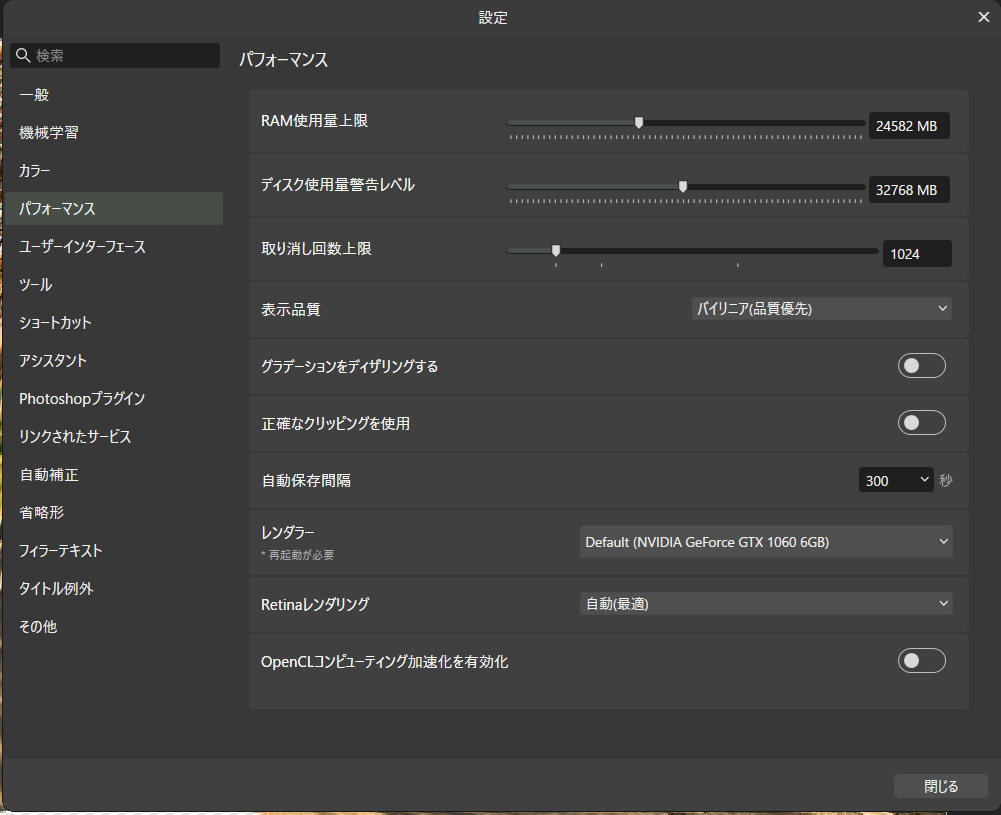
Task: Open the 表示品質 dropdown
Action: [820, 309]
